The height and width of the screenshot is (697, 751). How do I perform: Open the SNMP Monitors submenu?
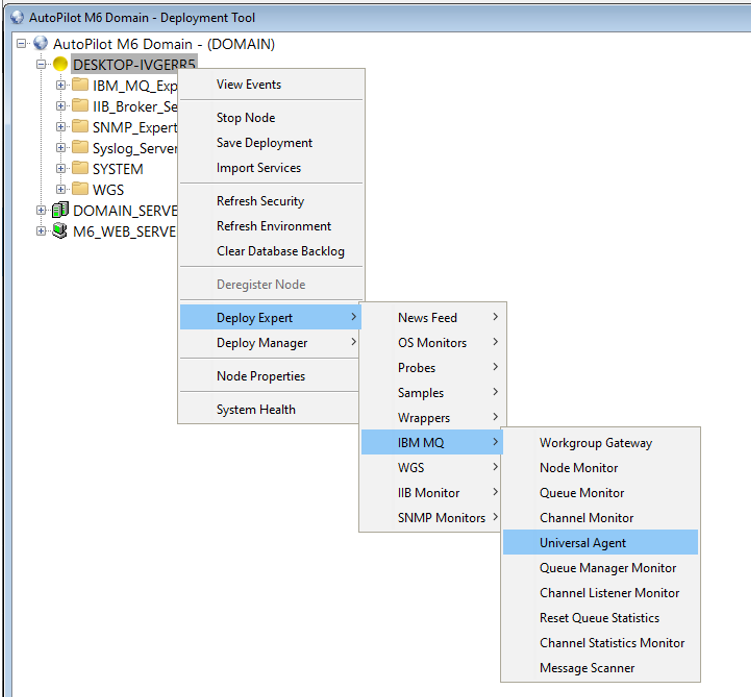pos(432,517)
